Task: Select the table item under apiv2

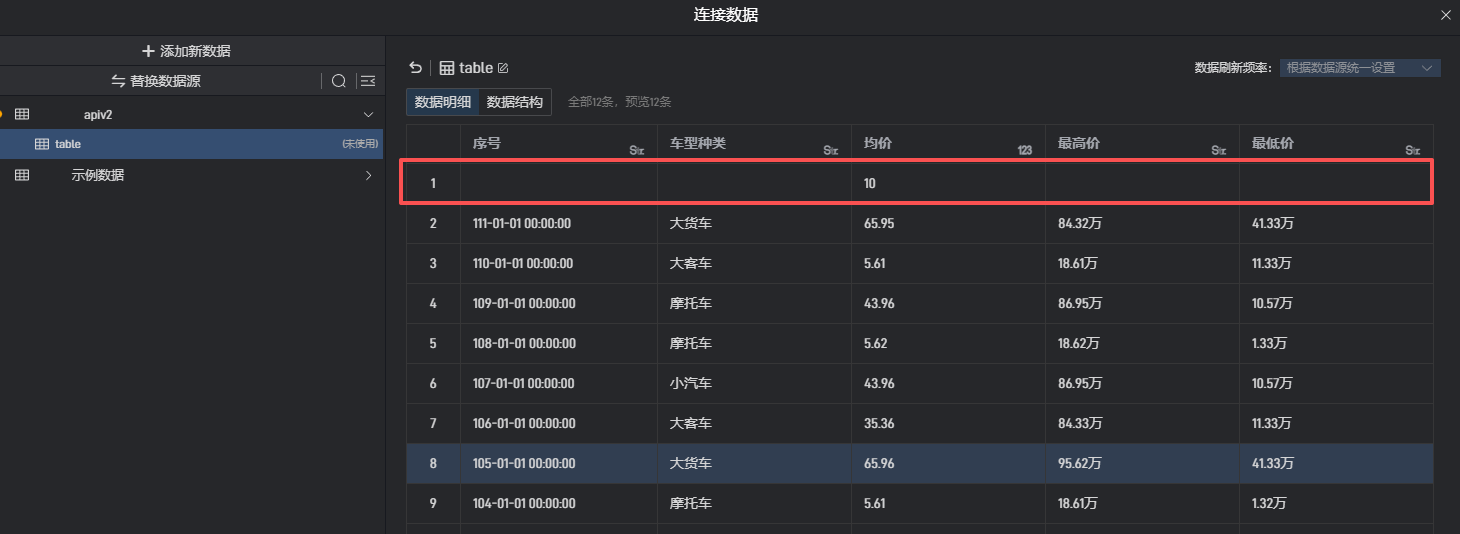Action: coord(68,144)
